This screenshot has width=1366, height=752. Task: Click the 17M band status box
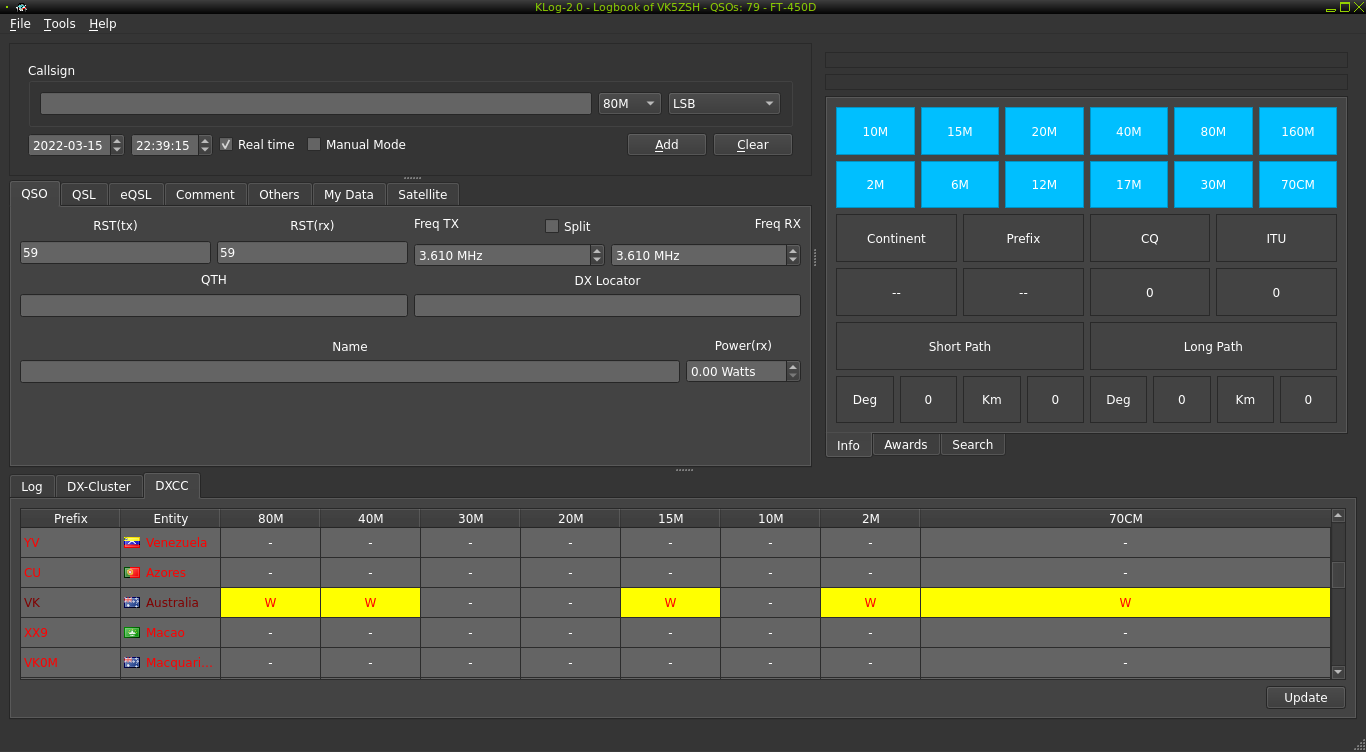[1129, 185]
